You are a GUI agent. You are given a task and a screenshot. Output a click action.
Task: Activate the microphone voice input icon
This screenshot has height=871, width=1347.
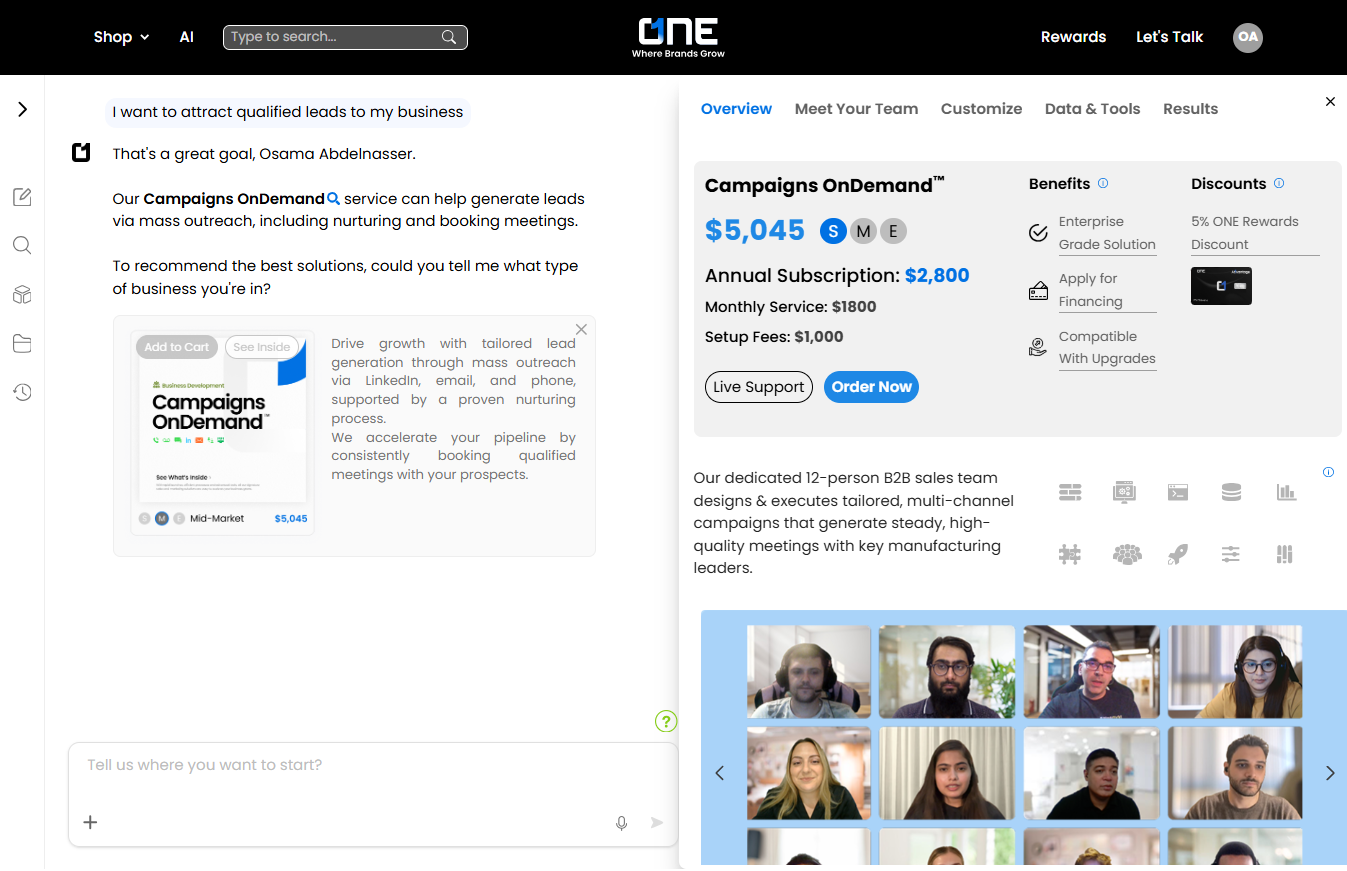pos(621,823)
